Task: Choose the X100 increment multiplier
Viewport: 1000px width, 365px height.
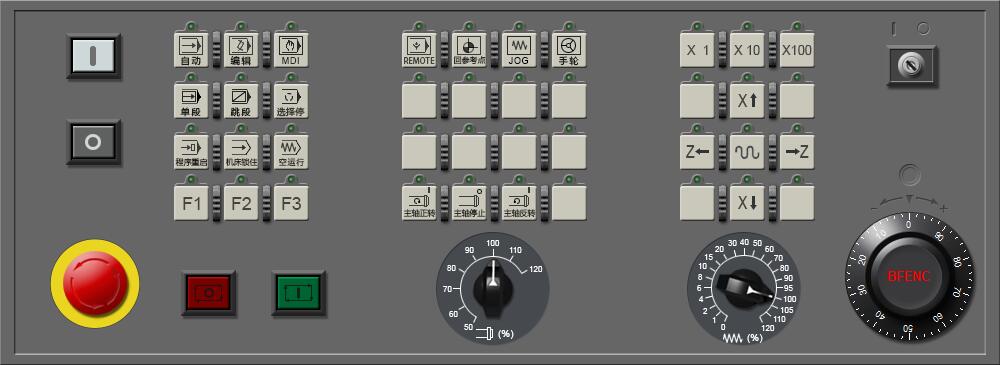Action: [x=797, y=49]
